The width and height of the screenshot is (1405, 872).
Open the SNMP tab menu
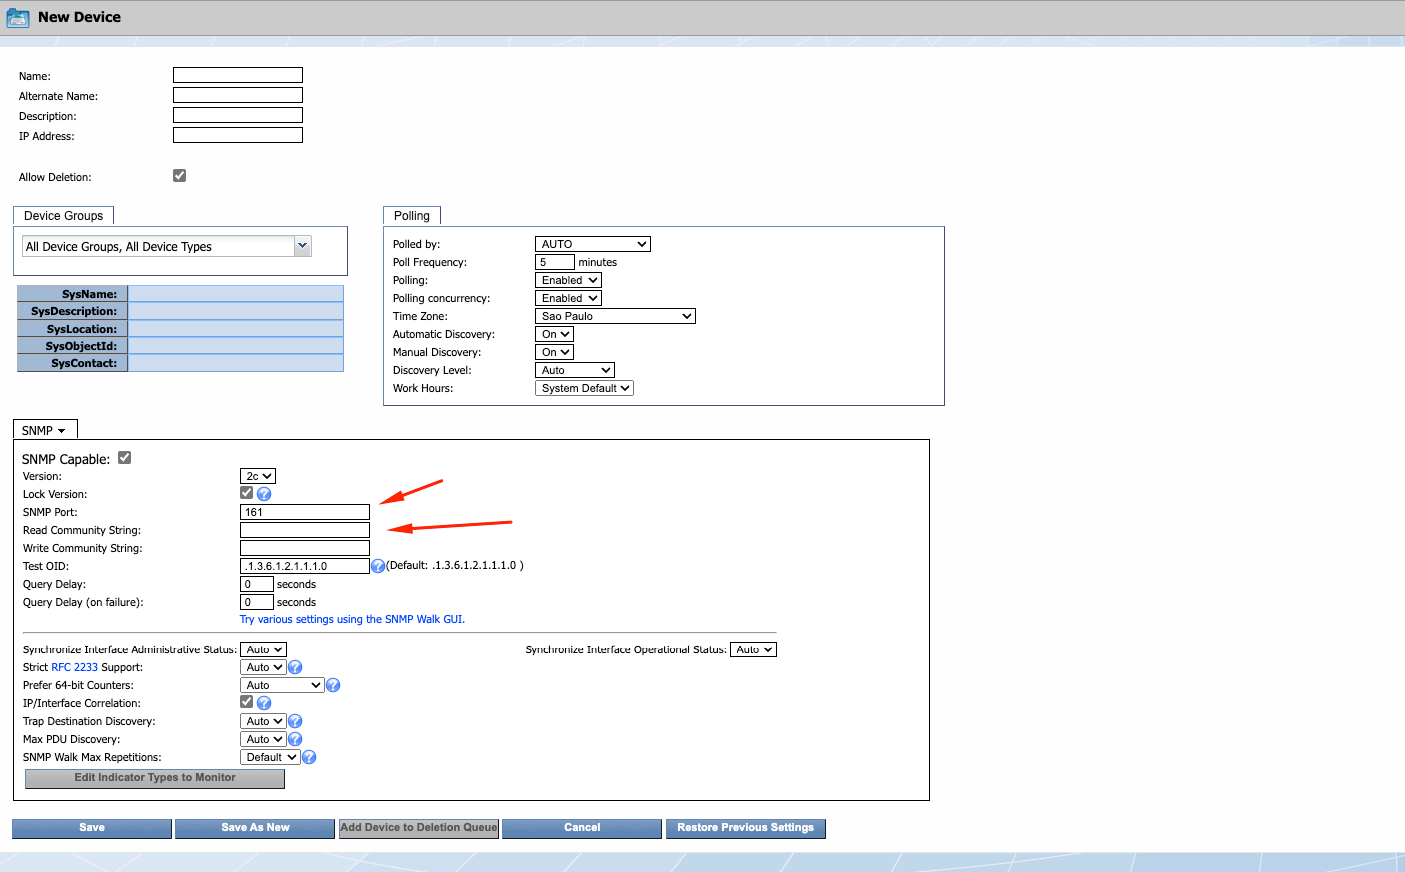click(44, 430)
